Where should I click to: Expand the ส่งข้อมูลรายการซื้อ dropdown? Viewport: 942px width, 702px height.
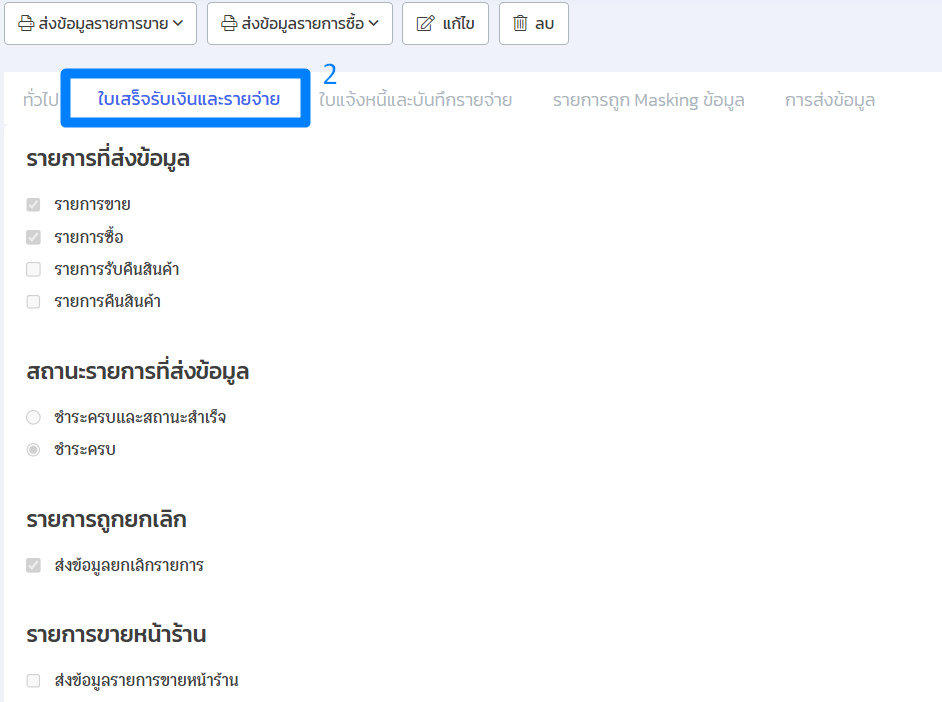click(x=373, y=25)
